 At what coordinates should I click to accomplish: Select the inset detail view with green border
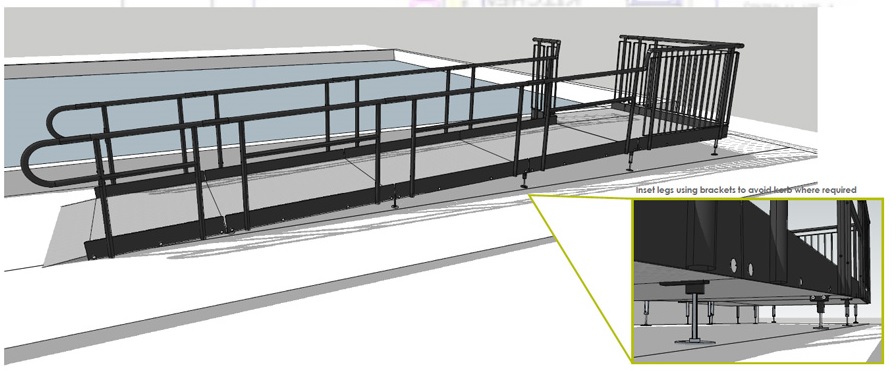point(757,280)
